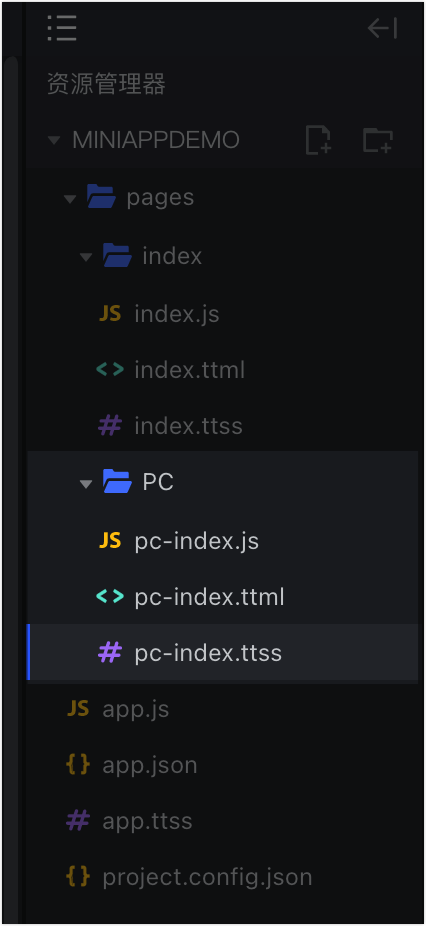
Task: Click the pages folder icon
Action: click(101, 197)
